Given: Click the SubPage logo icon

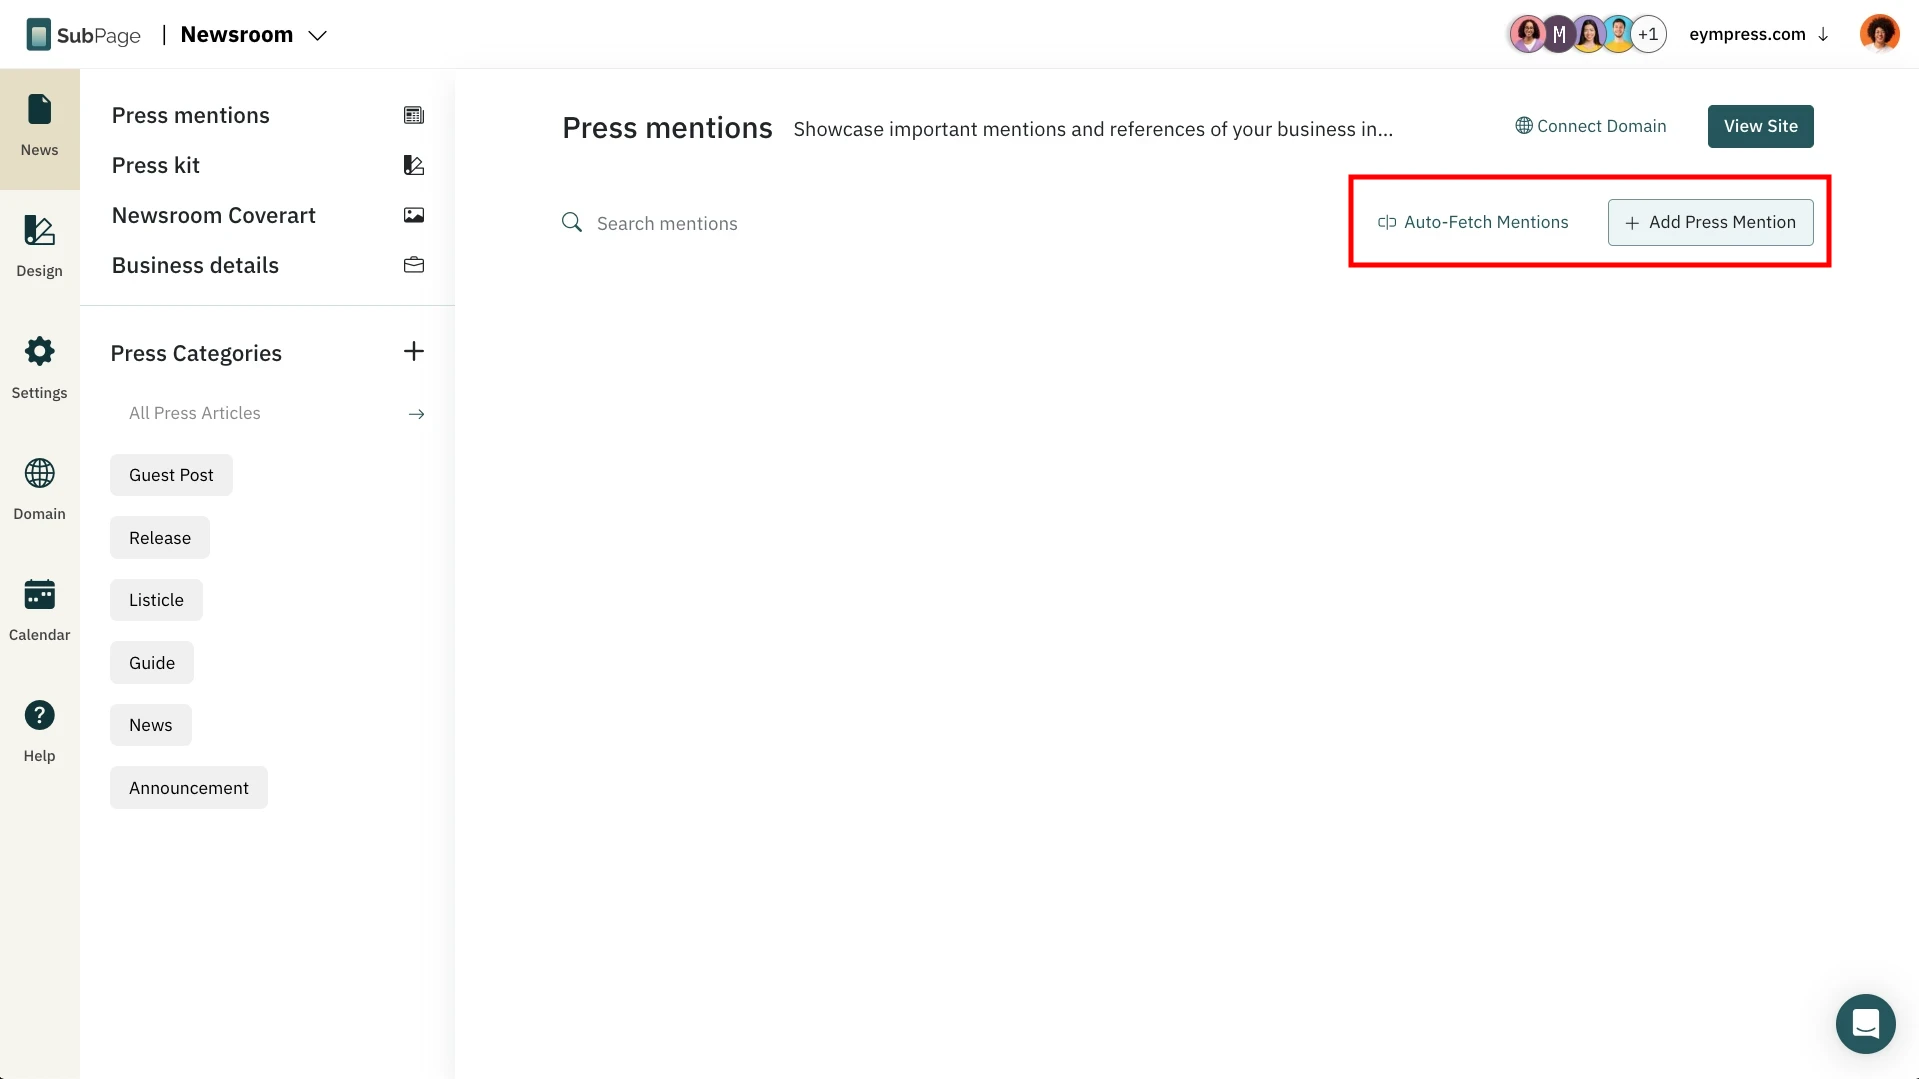Looking at the screenshot, I should pyautogui.click(x=38, y=35).
